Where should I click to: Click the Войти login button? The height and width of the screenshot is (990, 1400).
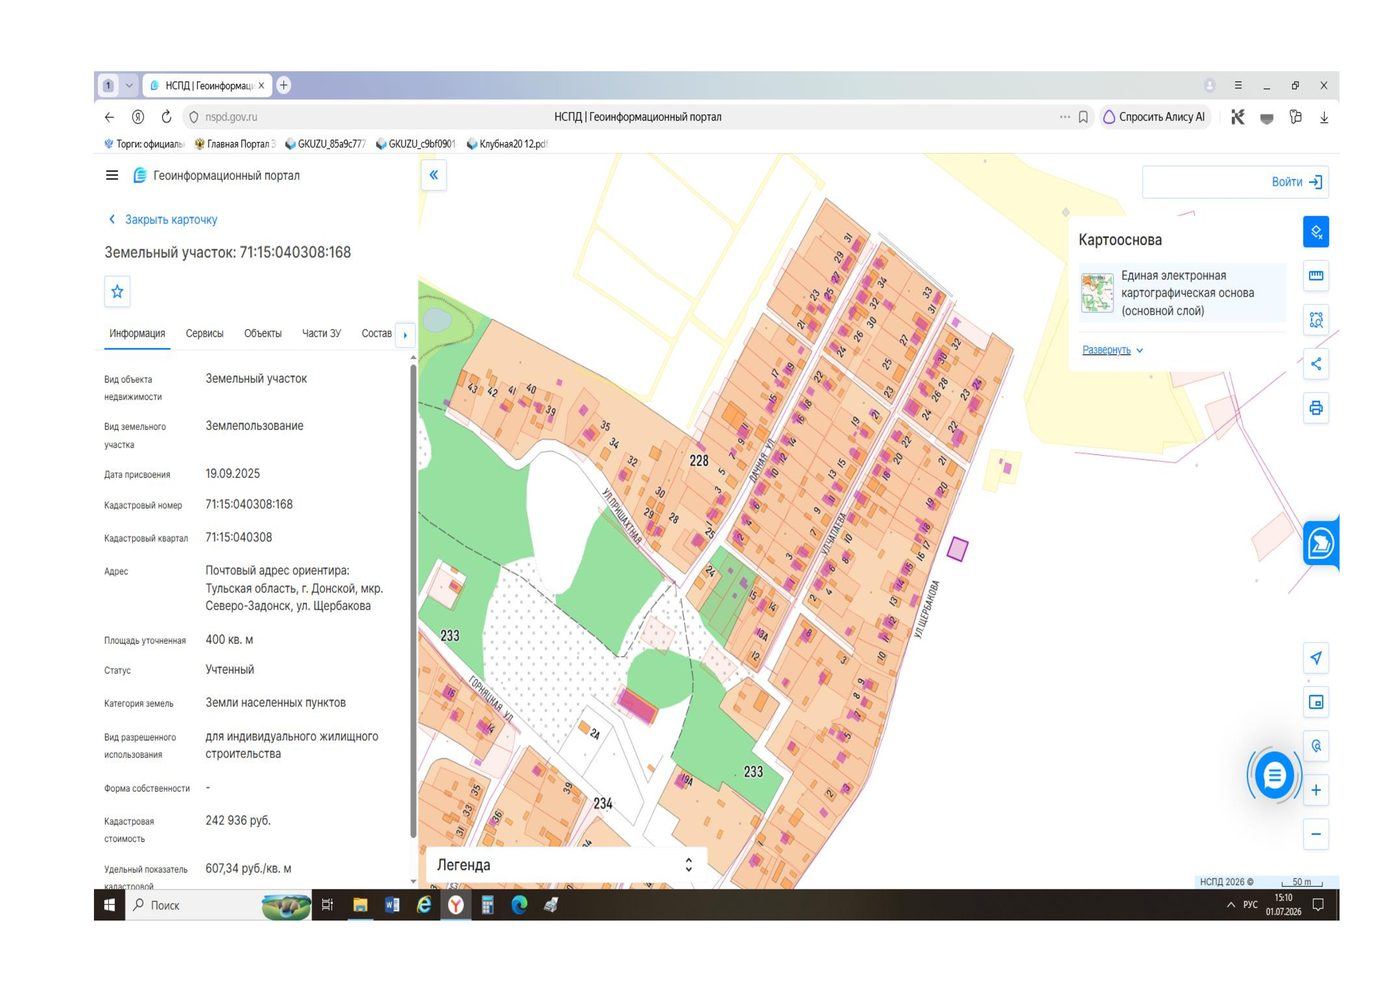(1297, 182)
